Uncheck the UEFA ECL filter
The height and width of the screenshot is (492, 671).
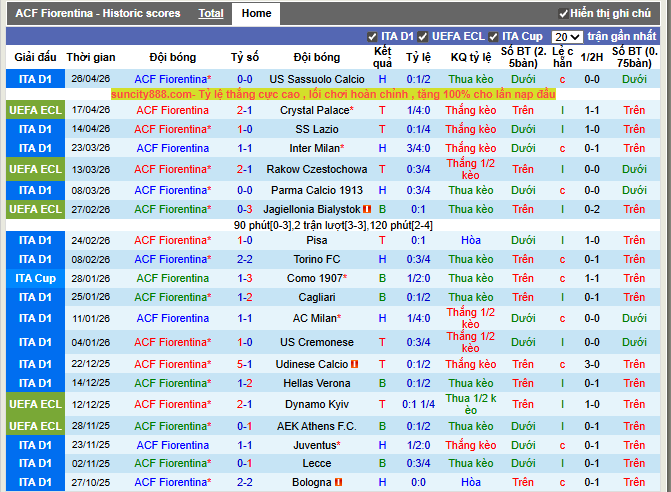point(423,37)
